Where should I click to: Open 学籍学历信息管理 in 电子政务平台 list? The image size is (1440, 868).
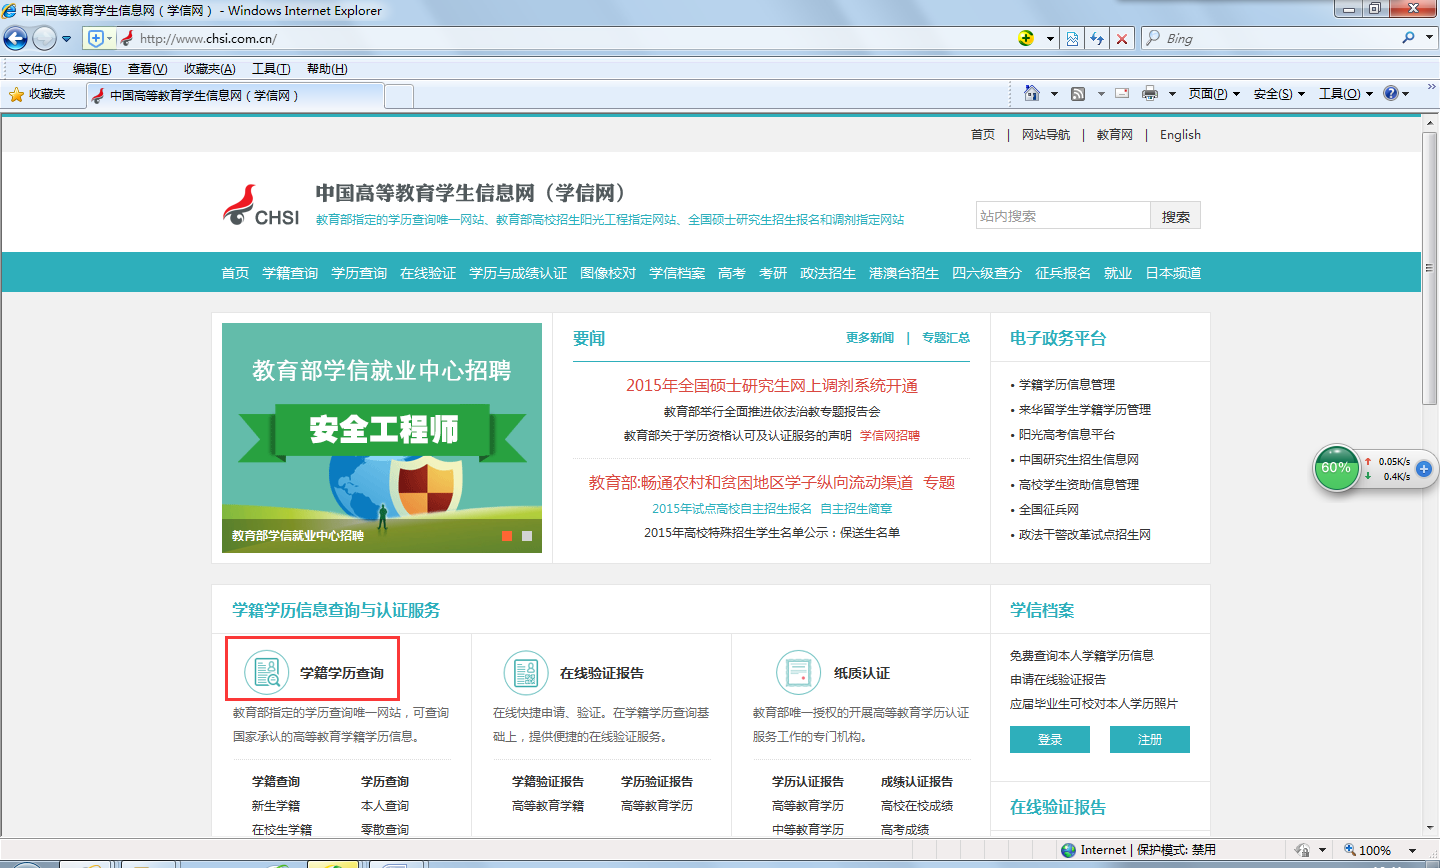point(1066,385)
